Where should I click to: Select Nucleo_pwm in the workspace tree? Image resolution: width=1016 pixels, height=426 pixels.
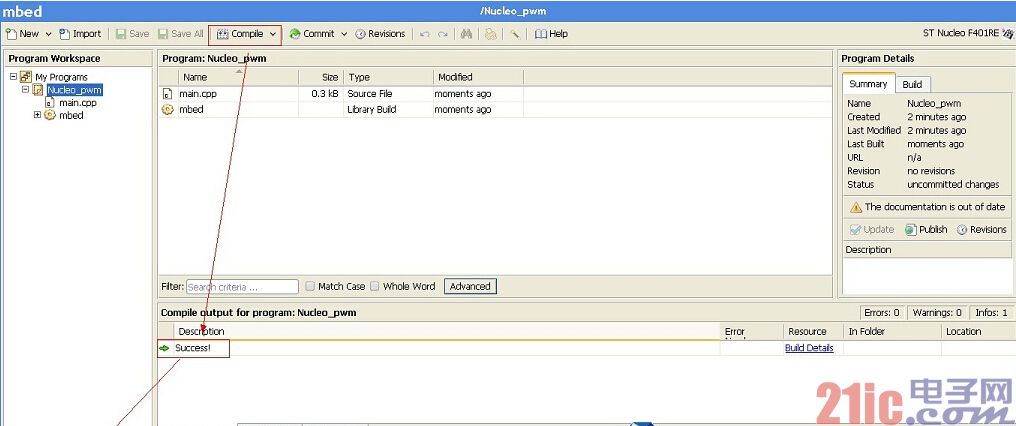75,90
